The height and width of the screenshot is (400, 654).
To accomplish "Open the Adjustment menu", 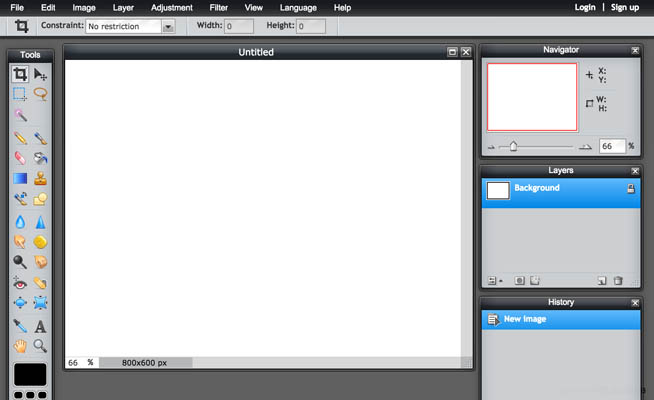I will pos(171,7).
